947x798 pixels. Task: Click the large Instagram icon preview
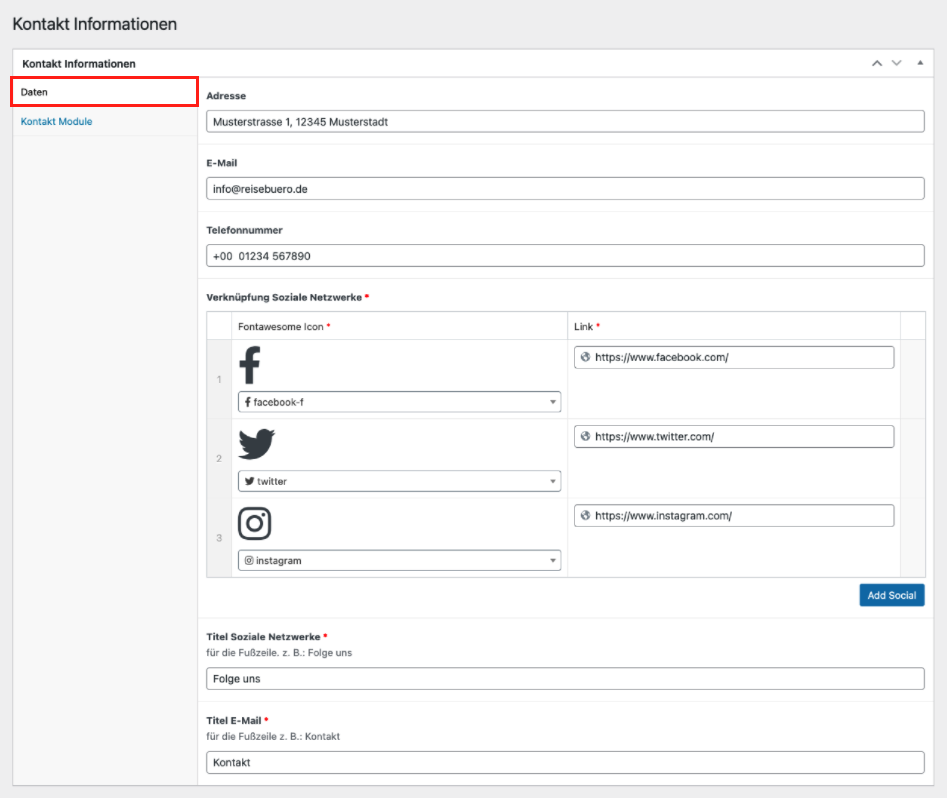pos(254,523)
